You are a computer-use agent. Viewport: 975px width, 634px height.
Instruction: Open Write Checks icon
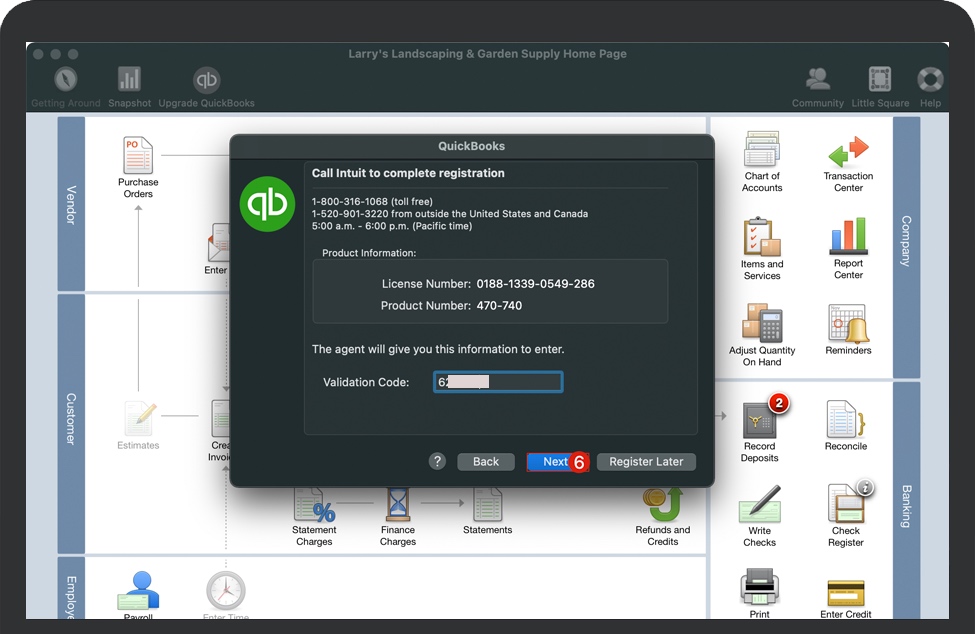tap(760, 504)
